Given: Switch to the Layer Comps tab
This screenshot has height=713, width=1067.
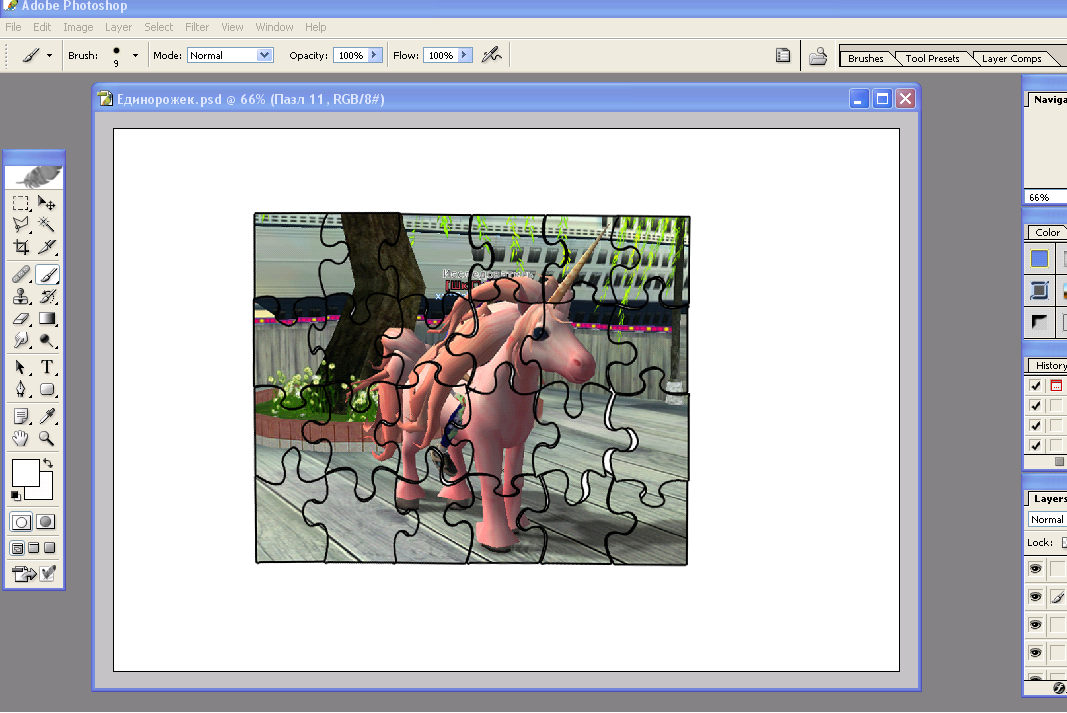Looking at the screenshot, I should (x=1011, y=59).
